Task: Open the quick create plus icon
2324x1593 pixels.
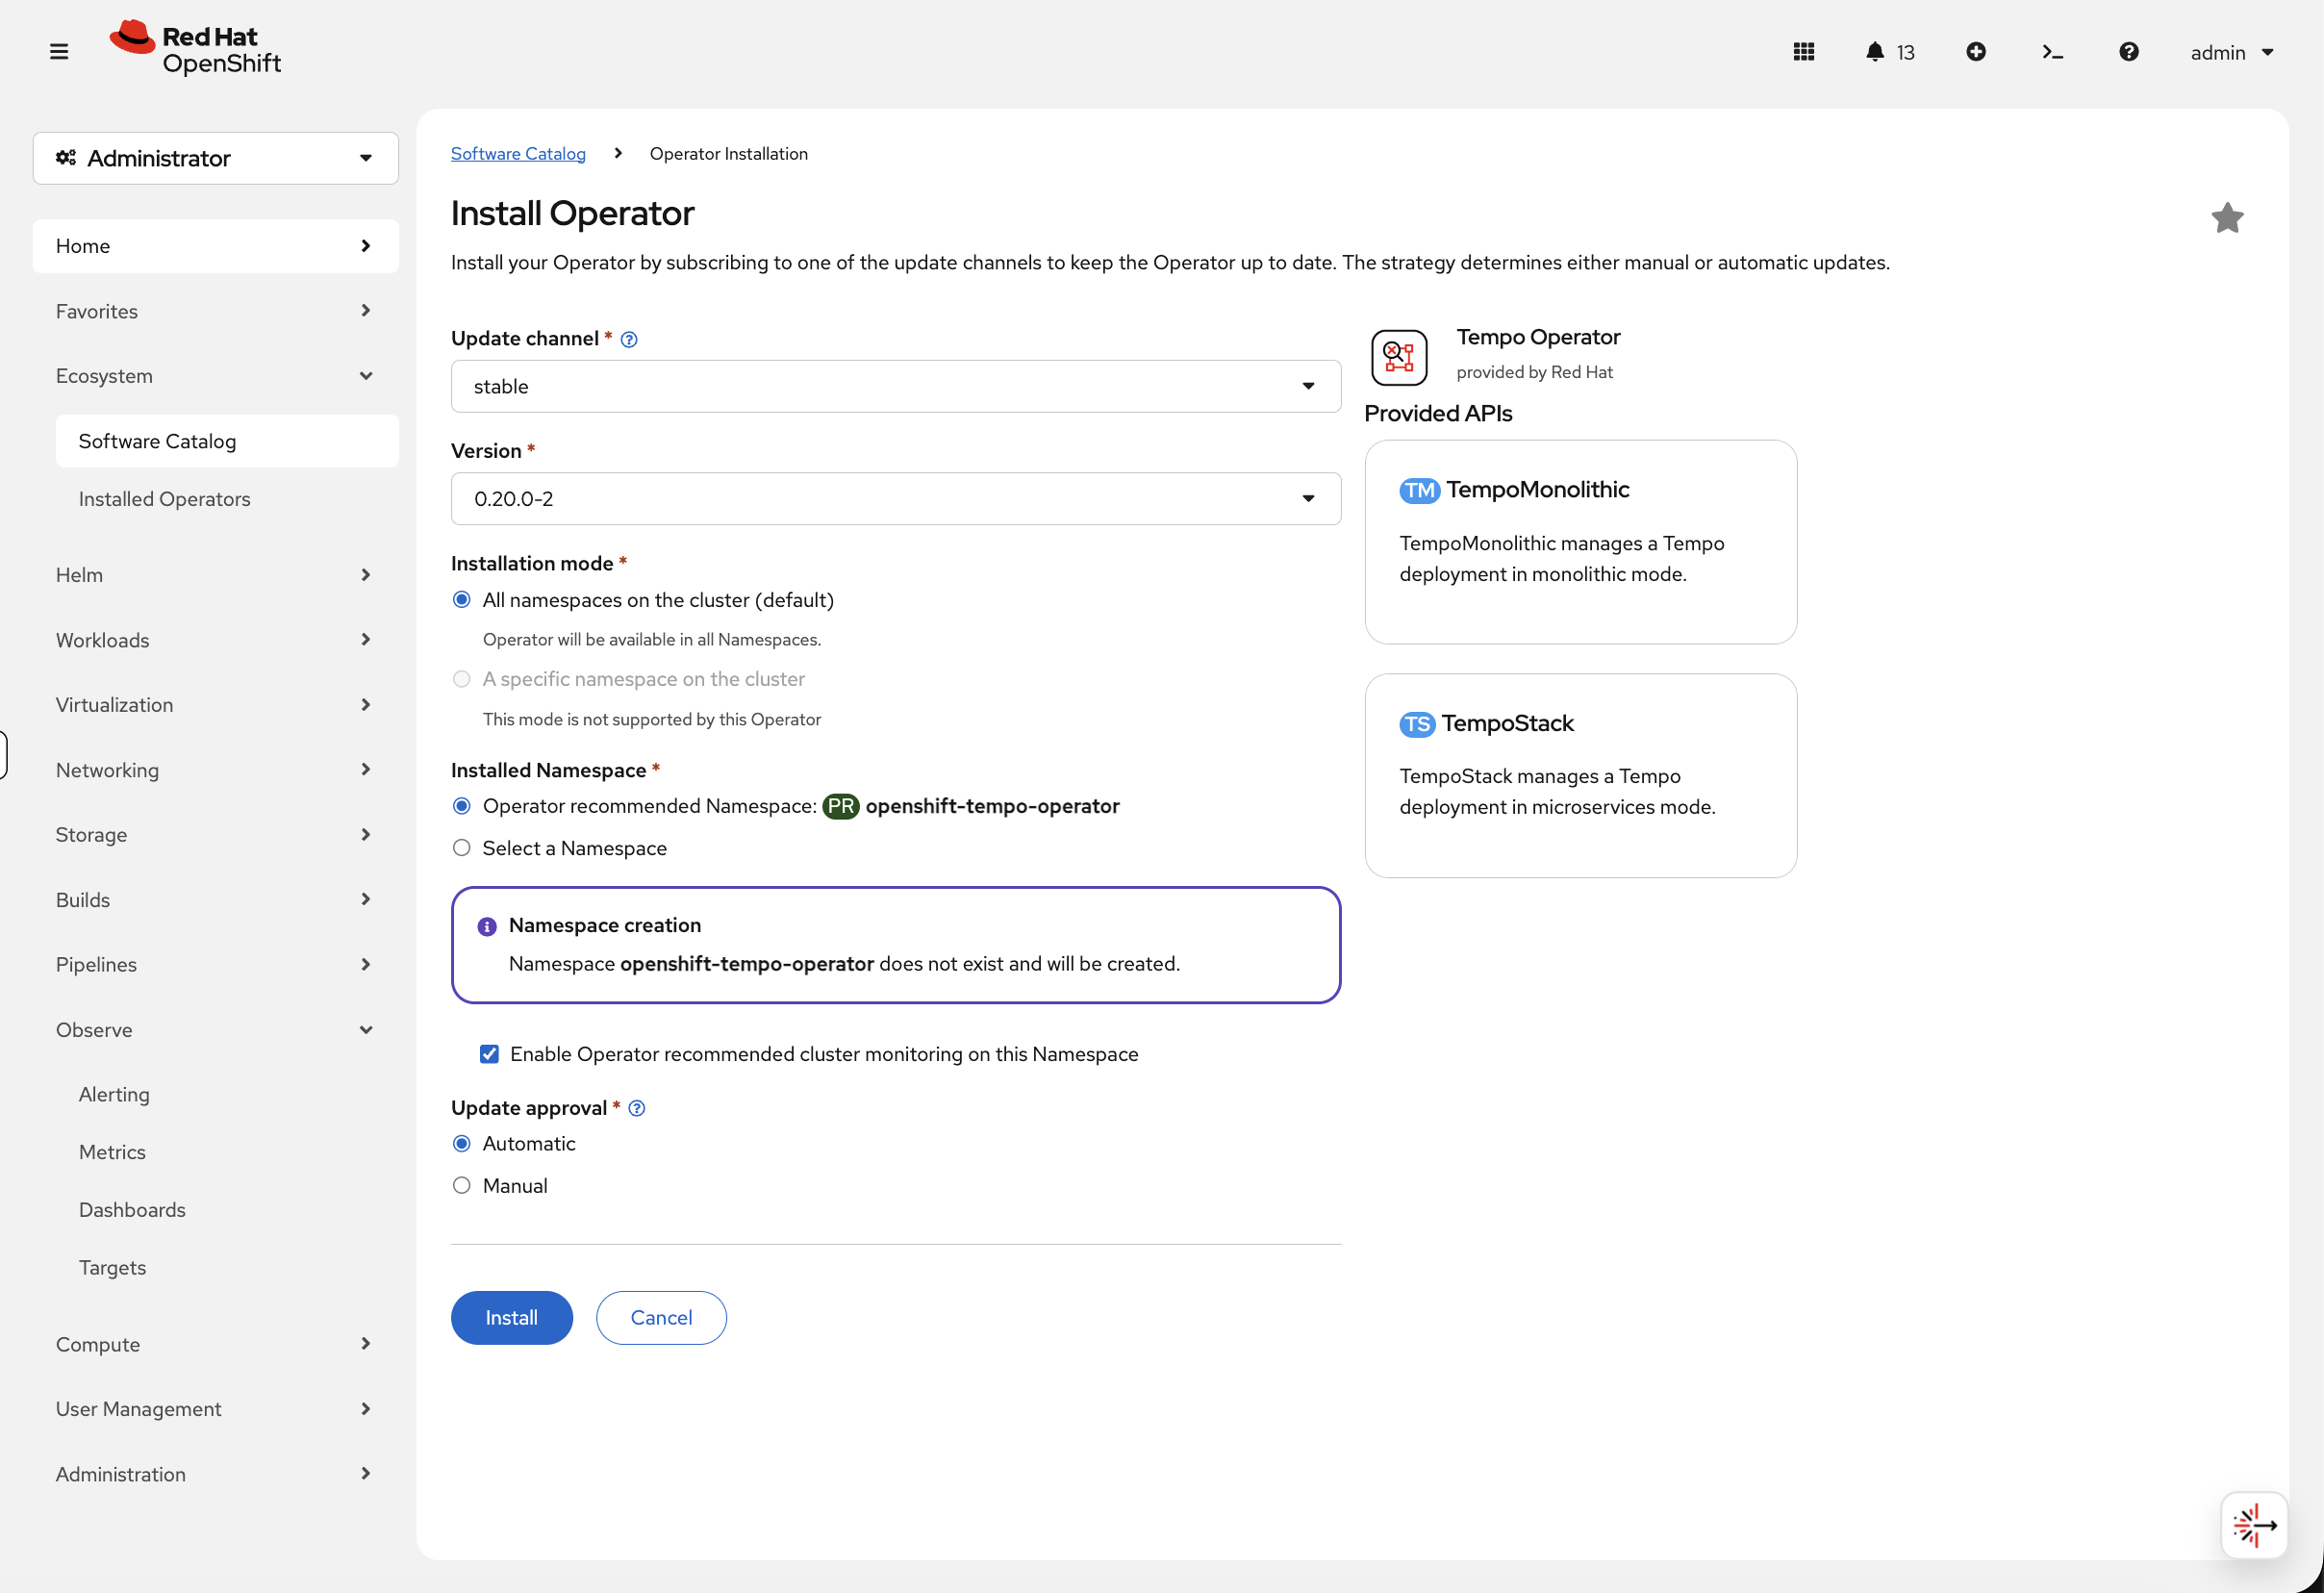Action: coord(1976,51)
